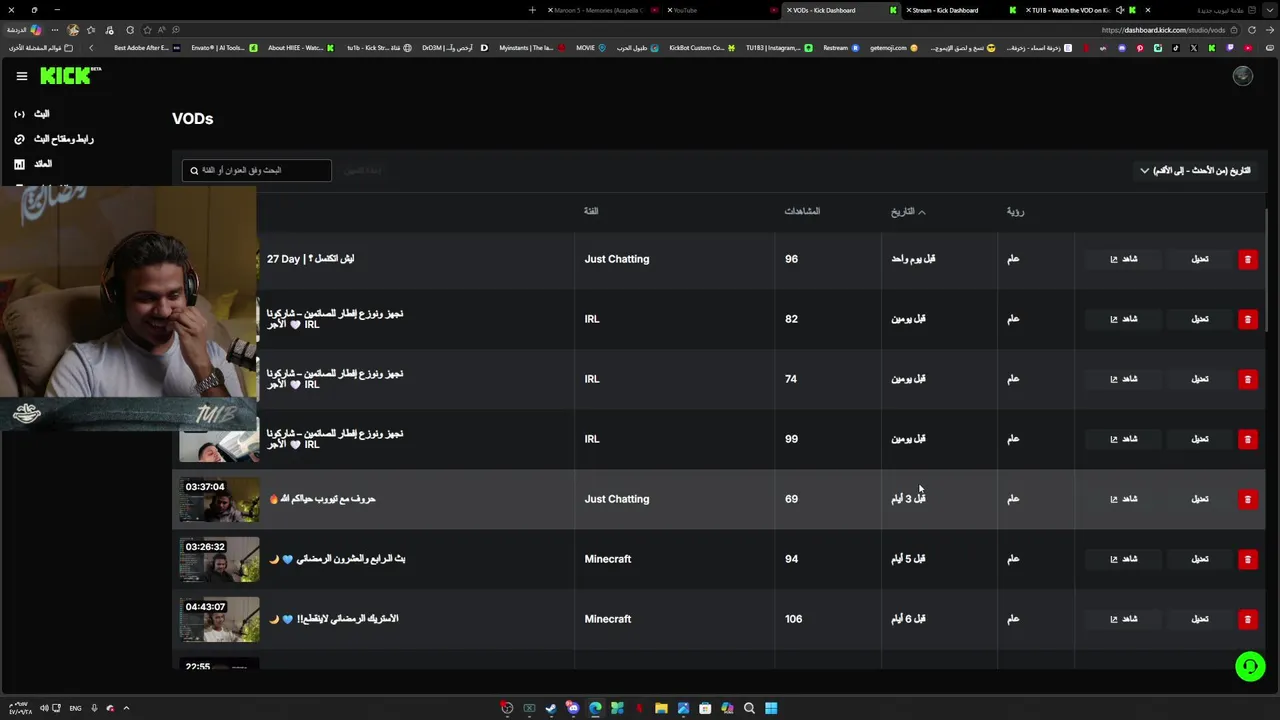Open the hamburger menu beside the Kick logo
Viewport: 1280px width, 720px height.
click(21, 76)
